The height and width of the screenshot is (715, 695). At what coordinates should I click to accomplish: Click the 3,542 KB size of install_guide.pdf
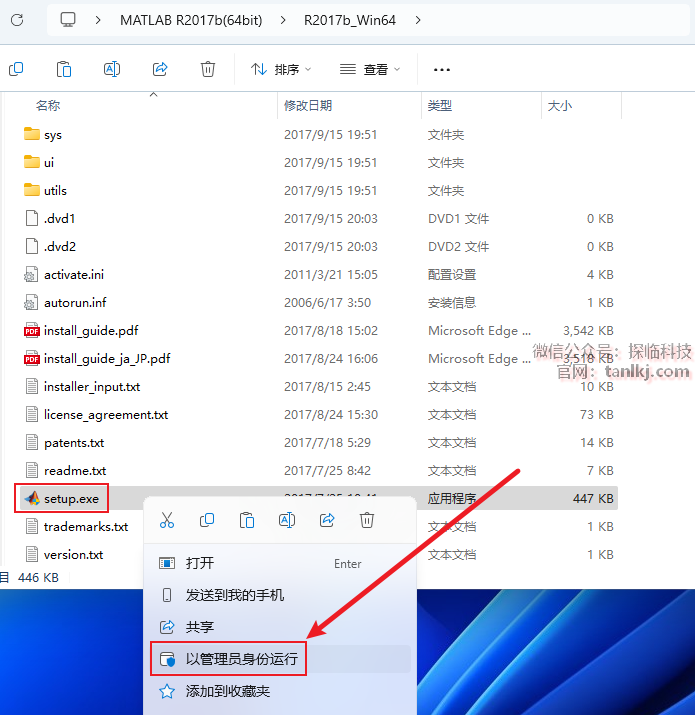[x=588, y=331]
